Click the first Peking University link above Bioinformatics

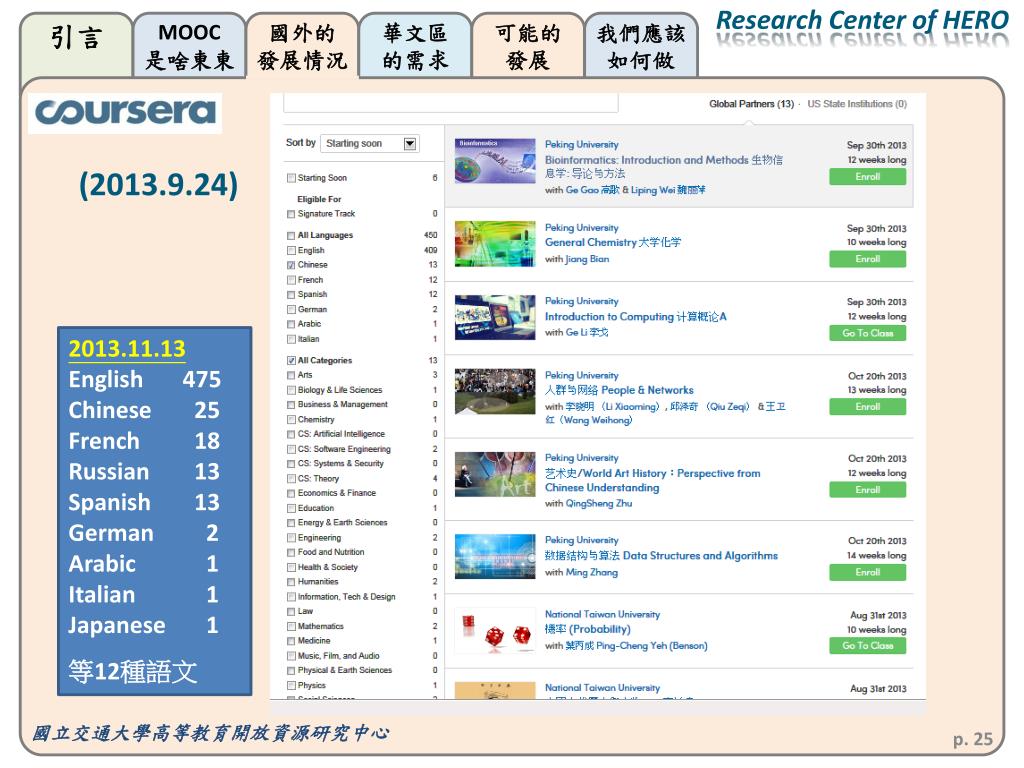point(581,144)
